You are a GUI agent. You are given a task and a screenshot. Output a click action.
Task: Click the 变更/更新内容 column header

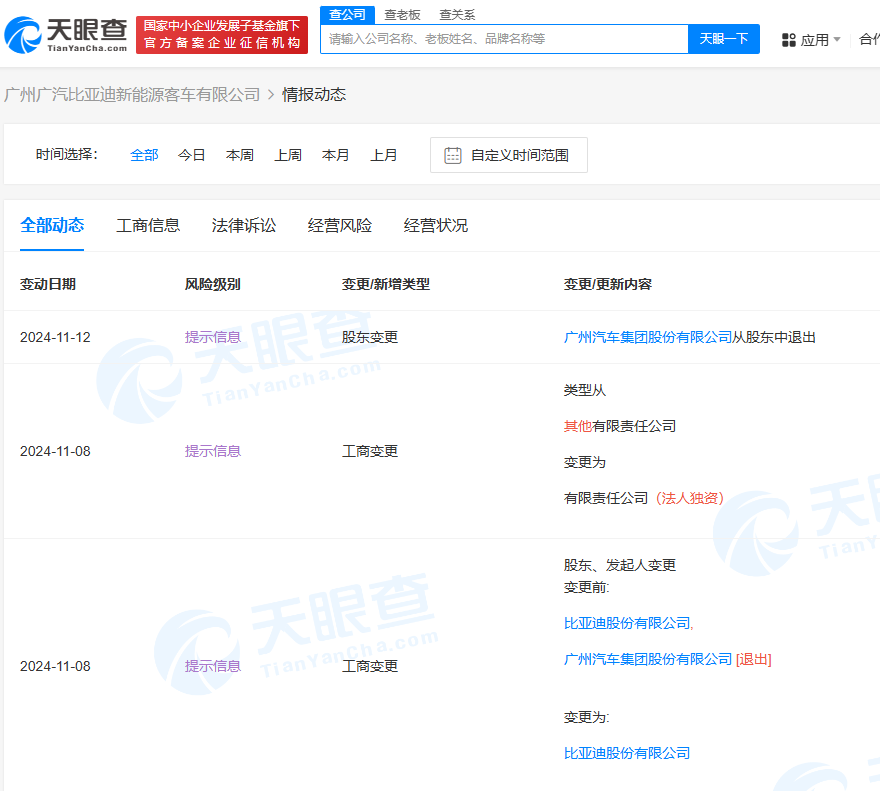[x=608, y=284]
